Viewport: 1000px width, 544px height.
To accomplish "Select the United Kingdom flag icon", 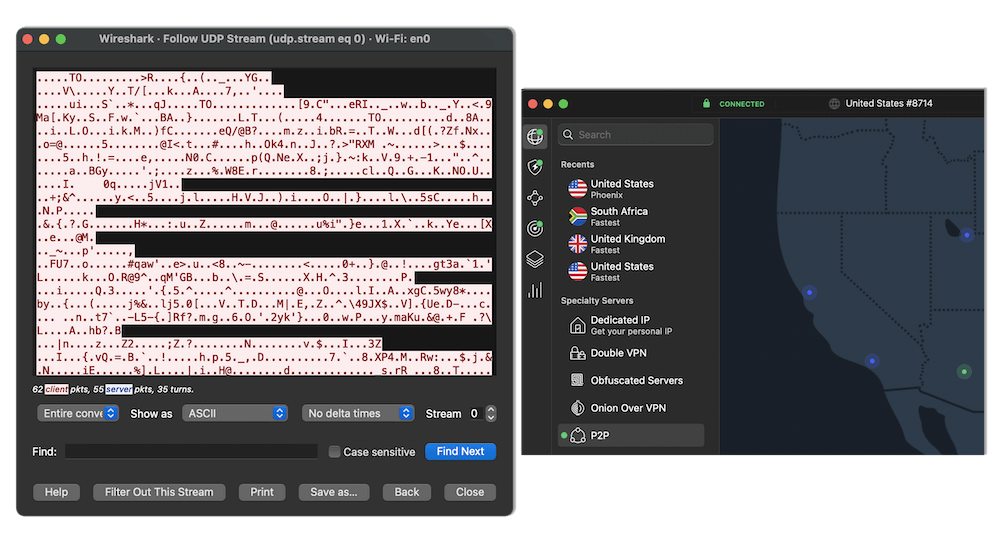I will point(578,244).
